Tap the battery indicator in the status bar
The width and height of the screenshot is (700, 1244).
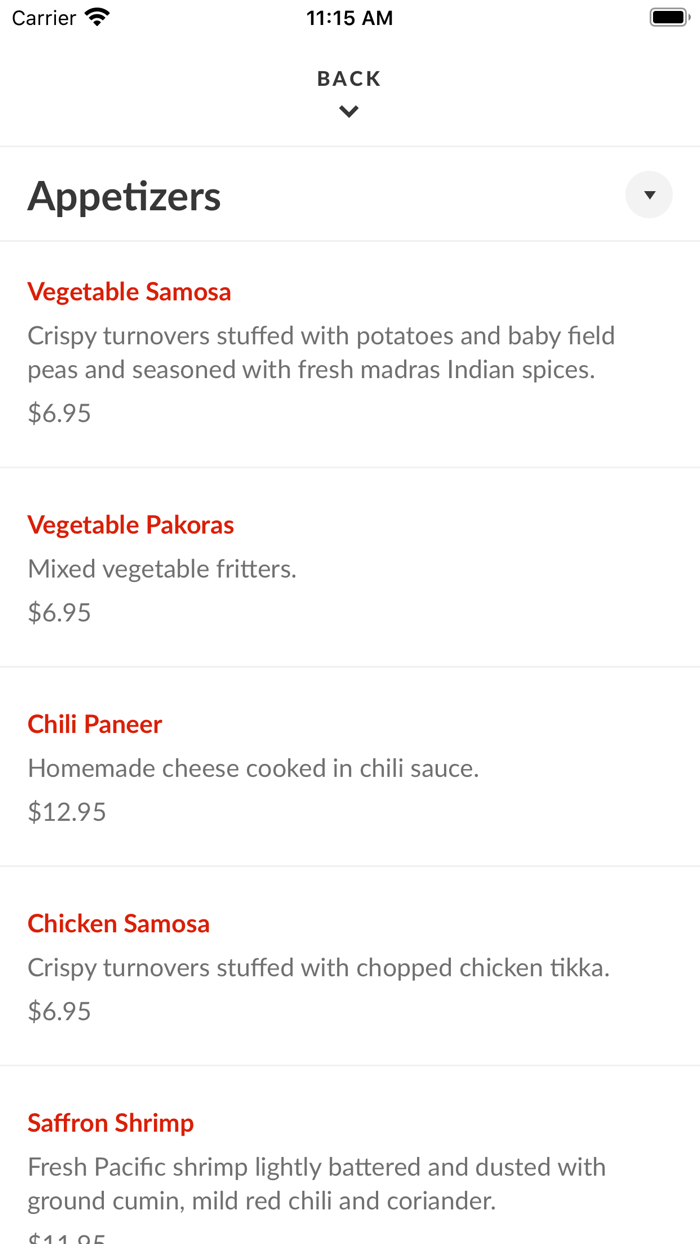point(666,16)
